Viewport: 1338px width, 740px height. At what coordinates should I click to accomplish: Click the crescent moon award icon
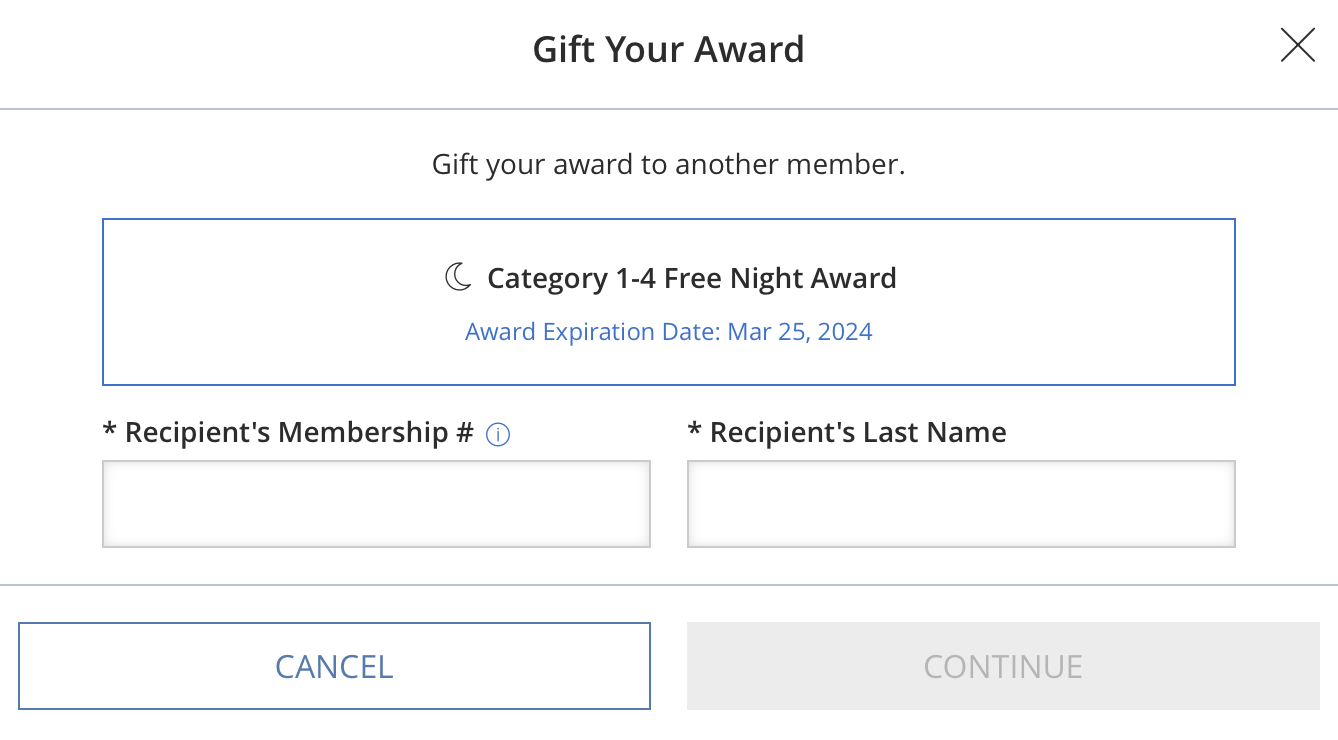pyautogui.click(x=458, y=277)
